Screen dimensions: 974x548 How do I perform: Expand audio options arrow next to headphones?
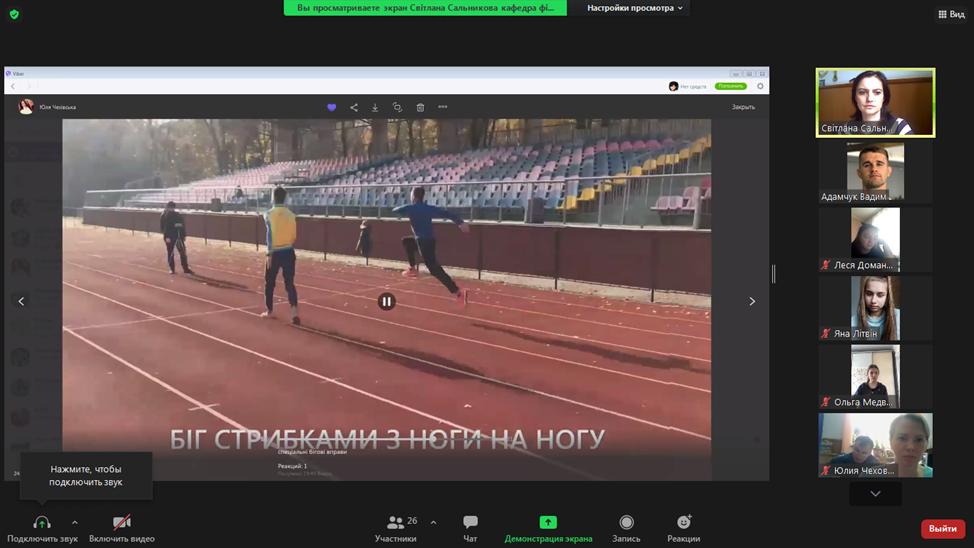click(x=74, y=522)
